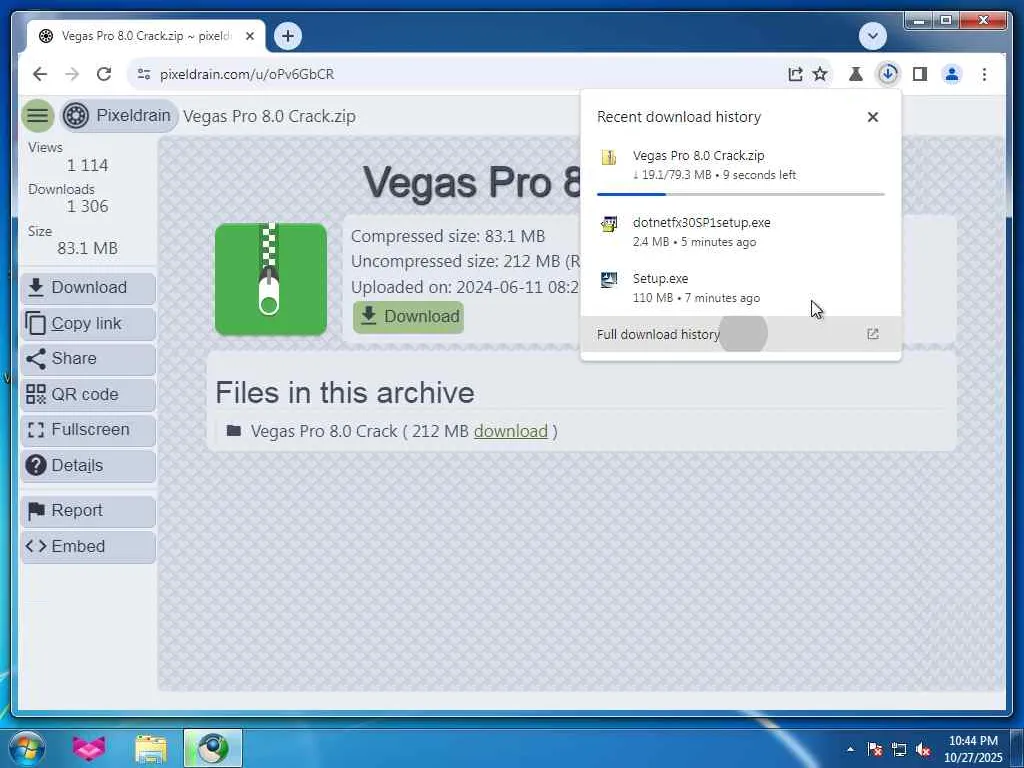Open Setup.exe from download history
The image size is (1024, 768).
(x=741, y=287)
